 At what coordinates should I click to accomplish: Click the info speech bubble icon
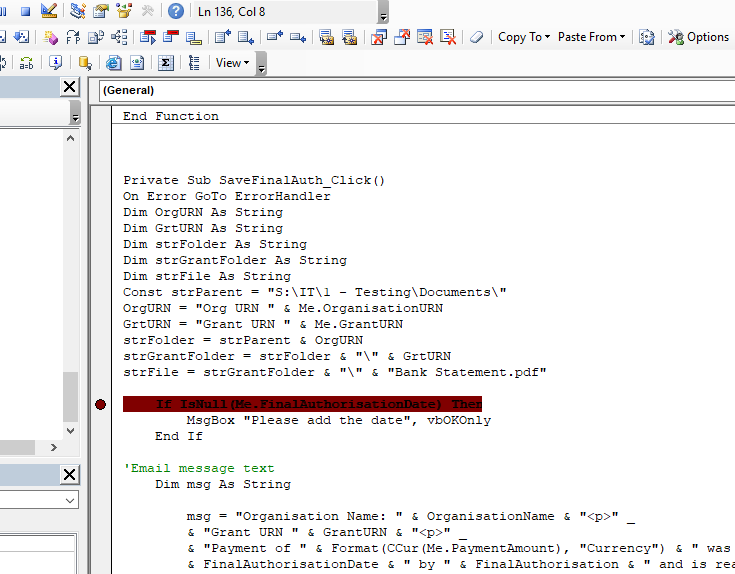click(55, 63)
